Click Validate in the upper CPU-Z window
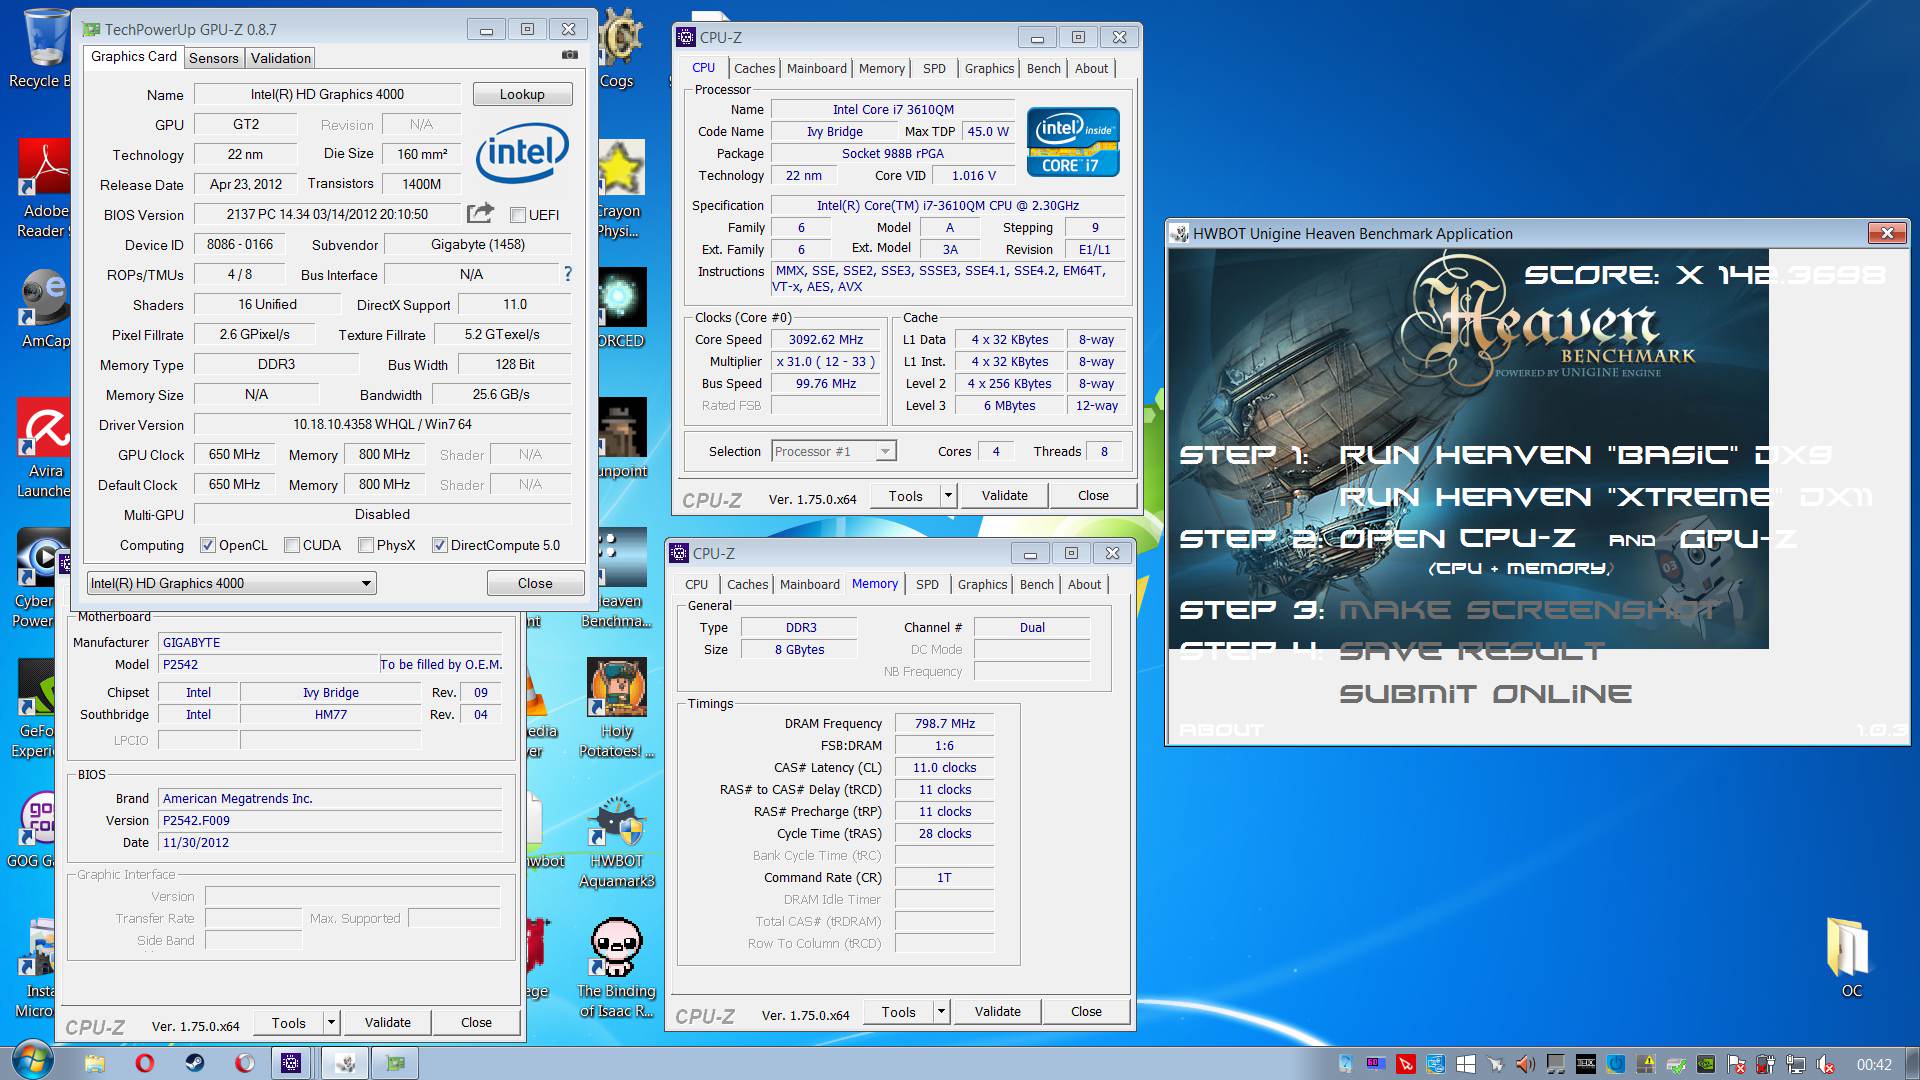Viewport: 1920px width, 1080px height. coord(1004,495)
